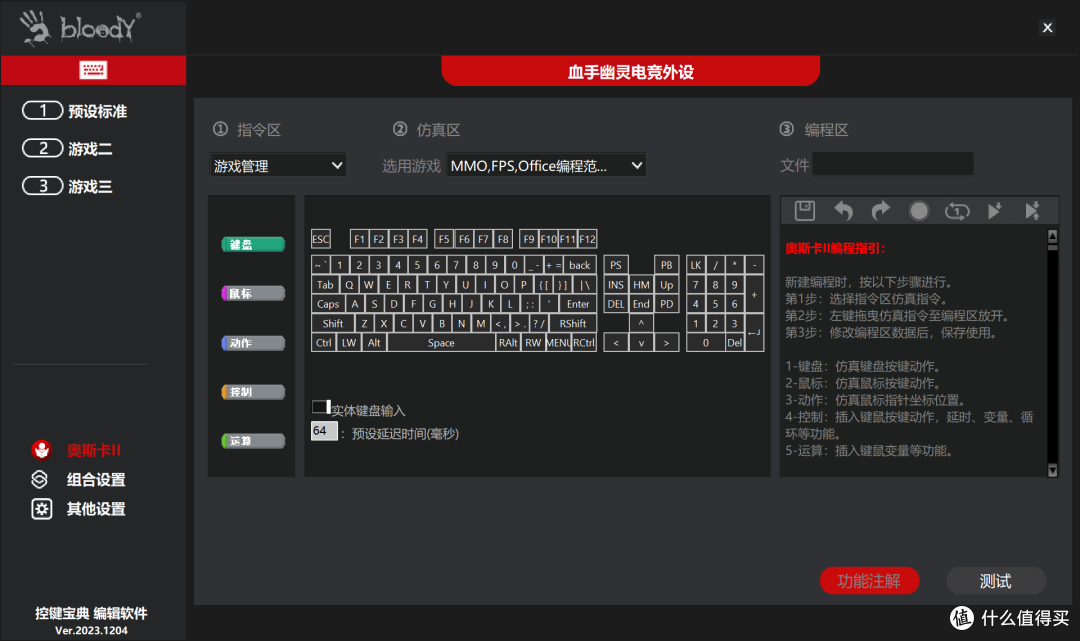Click the red keyboard icon tab
Viewport: 1080px width, 641px height.
[x=93, y=70]
